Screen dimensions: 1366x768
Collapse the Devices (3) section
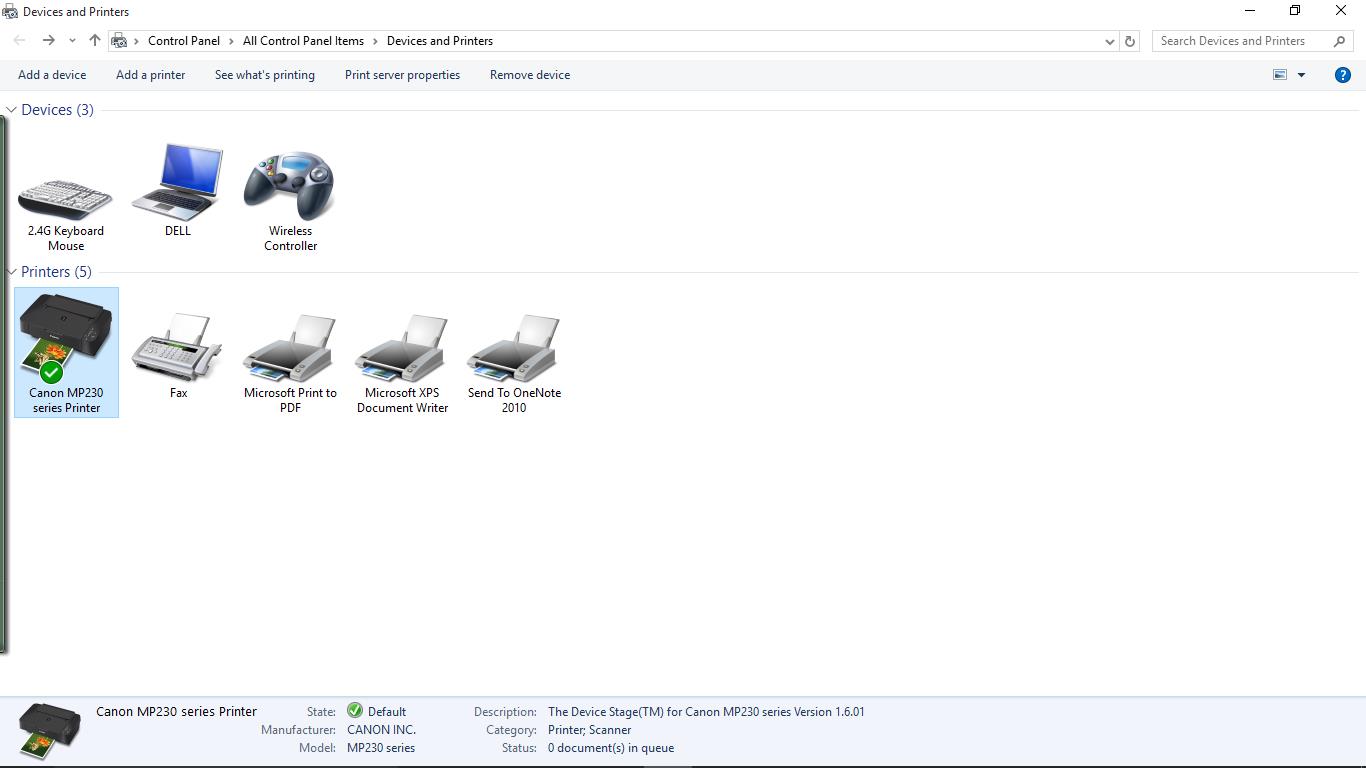pos(10,109)
